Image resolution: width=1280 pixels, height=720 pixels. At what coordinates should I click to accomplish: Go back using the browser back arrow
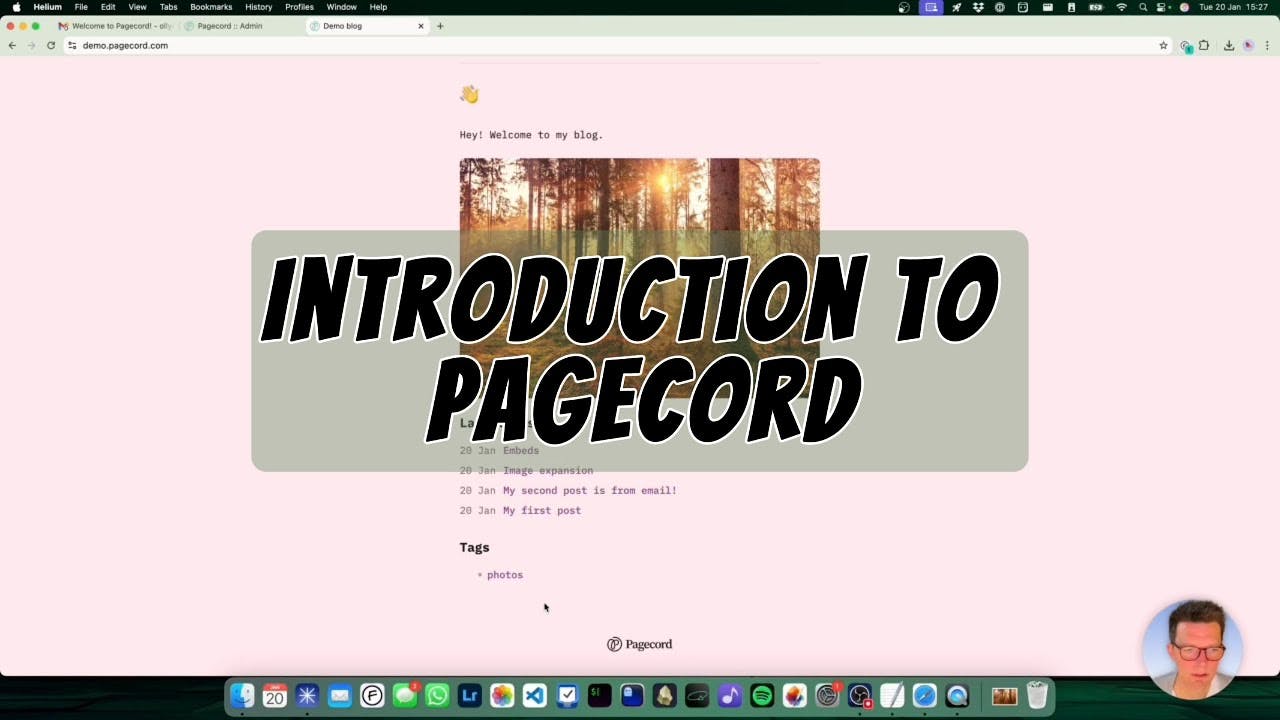point(12,45)
